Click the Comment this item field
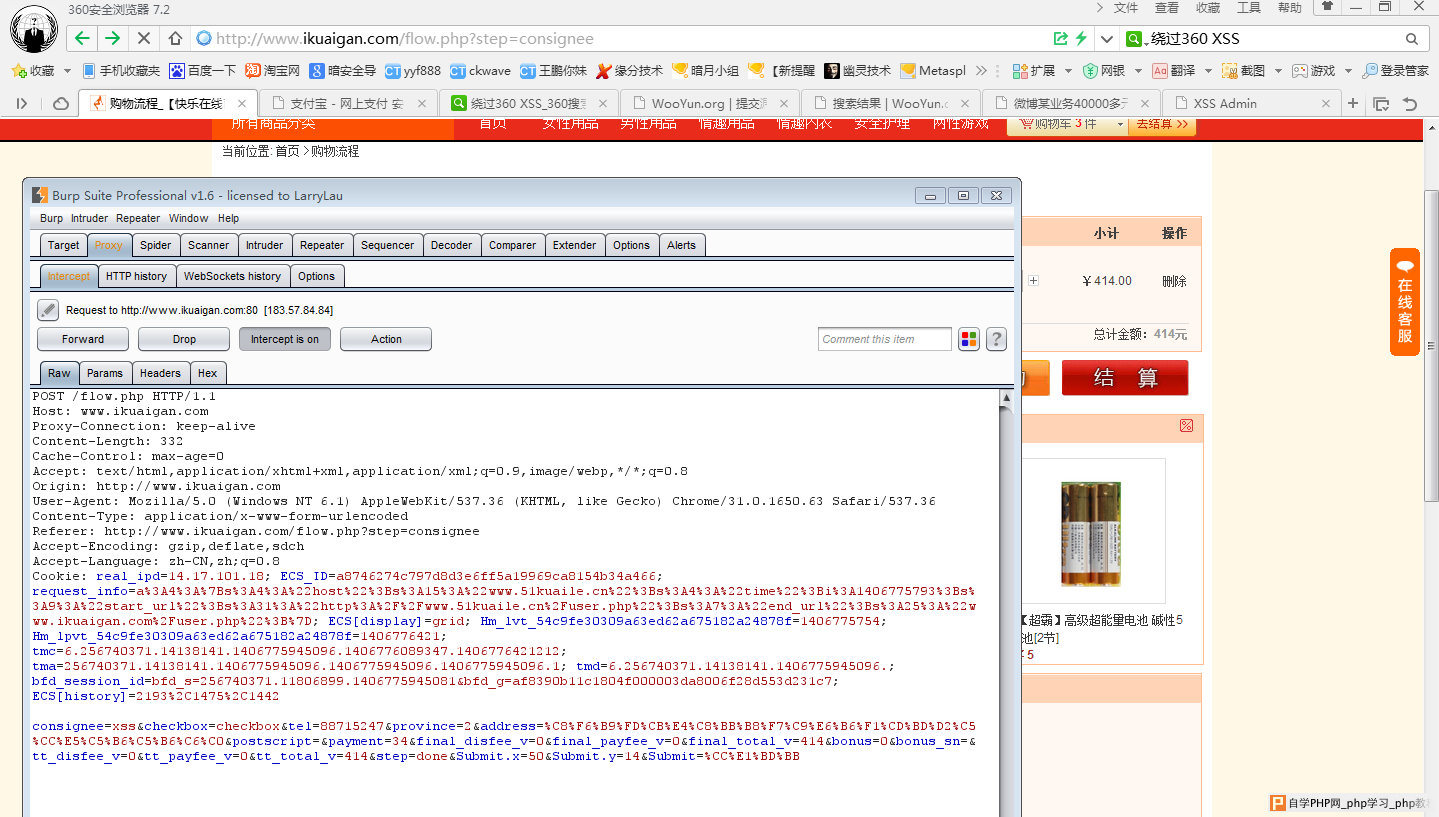 coord(885,339)
